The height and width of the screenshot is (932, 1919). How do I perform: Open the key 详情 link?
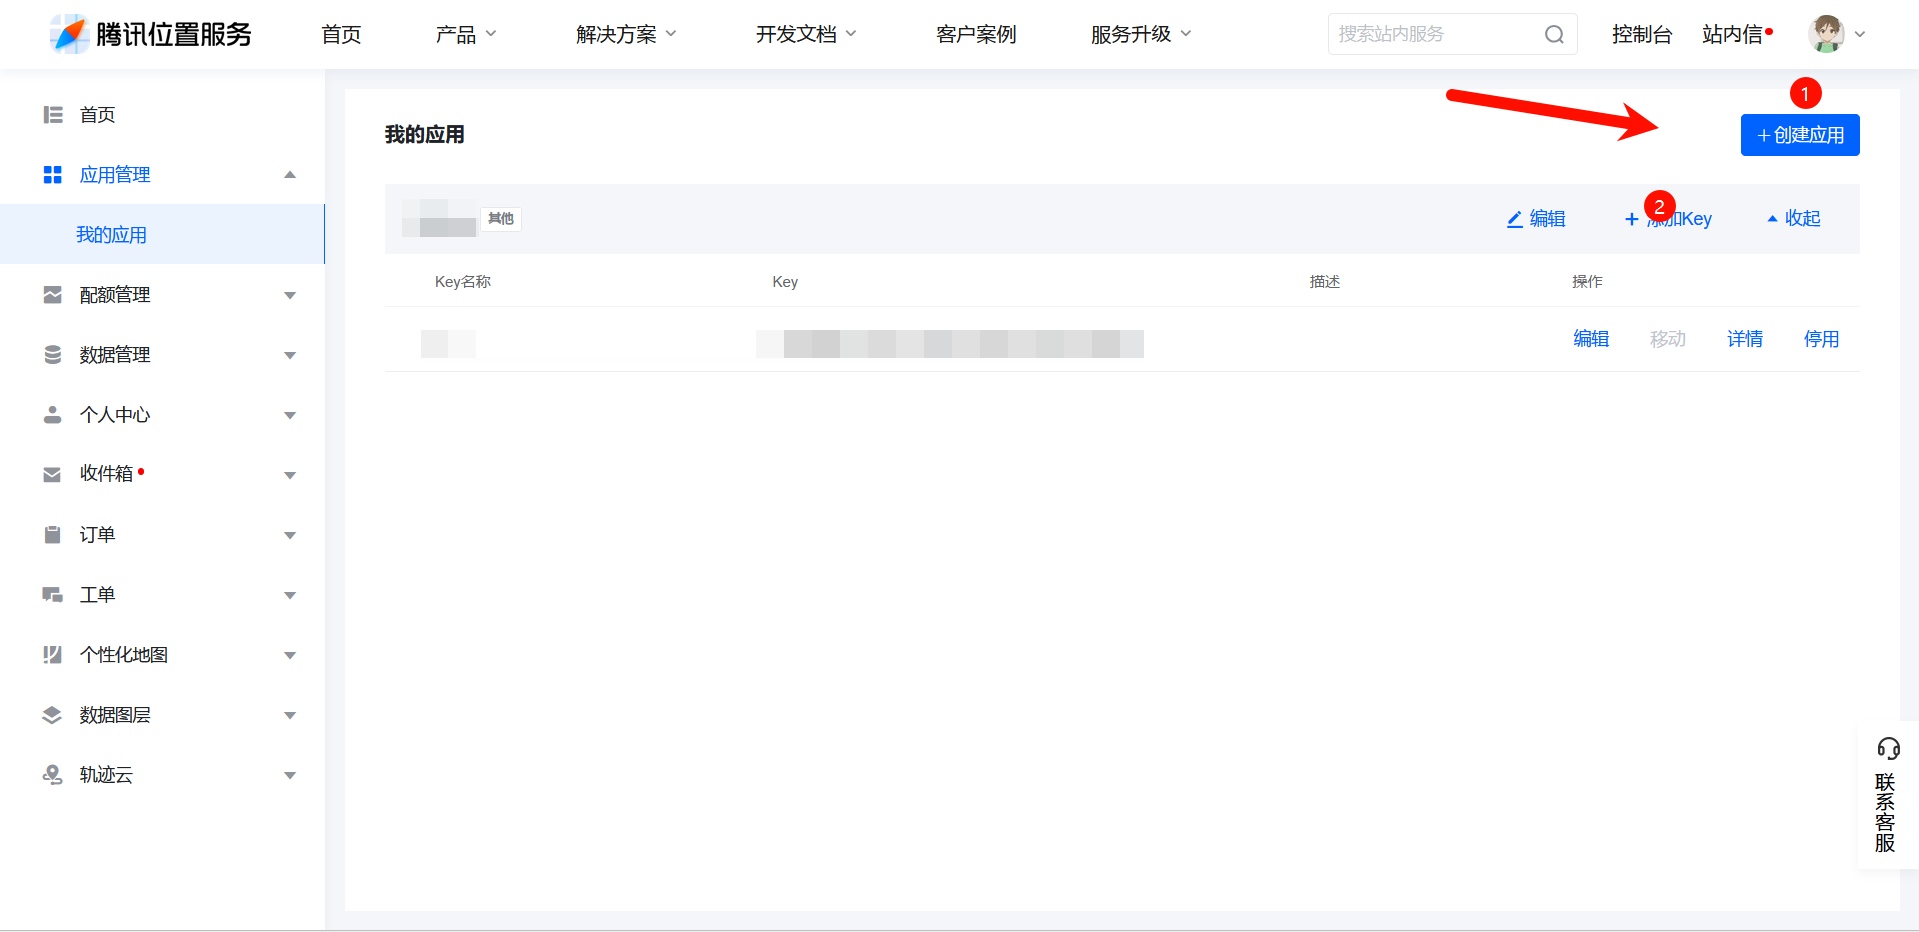[1744, 339]
